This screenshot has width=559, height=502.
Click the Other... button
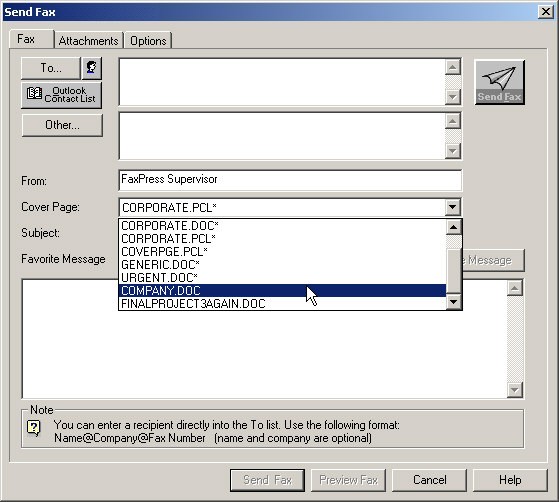point(62,125)
